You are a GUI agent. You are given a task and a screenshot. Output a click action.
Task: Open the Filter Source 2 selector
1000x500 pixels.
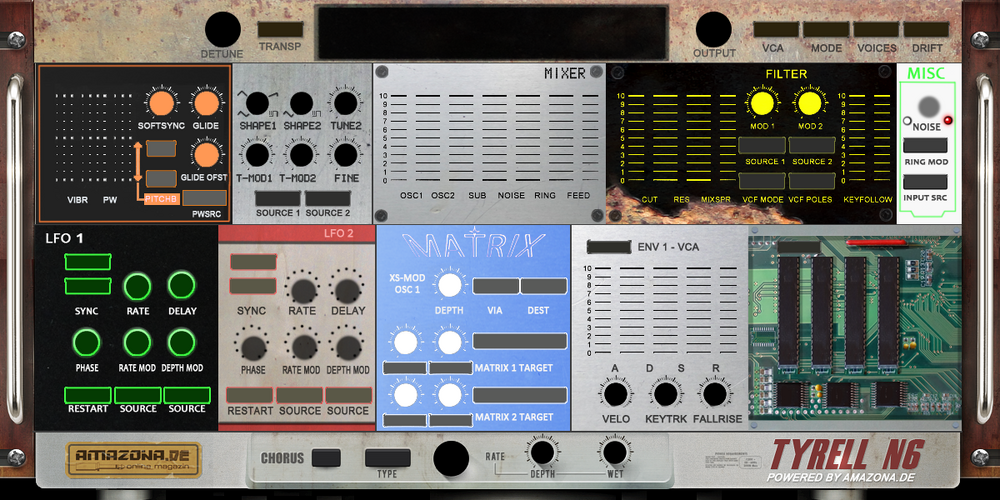coord(812,145)
